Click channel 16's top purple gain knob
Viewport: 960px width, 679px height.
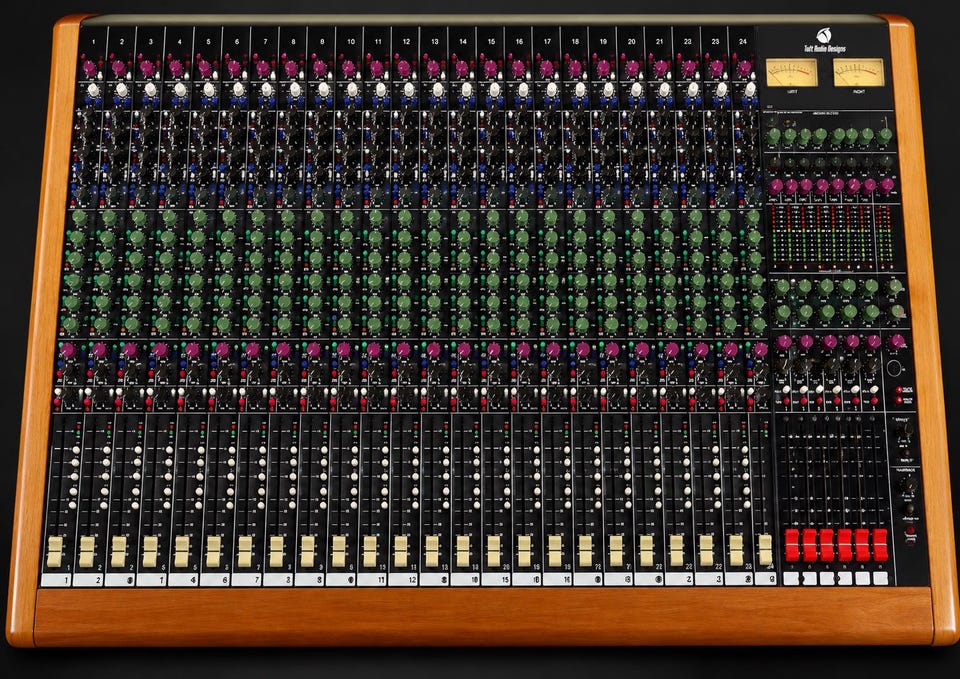[519, 67]
